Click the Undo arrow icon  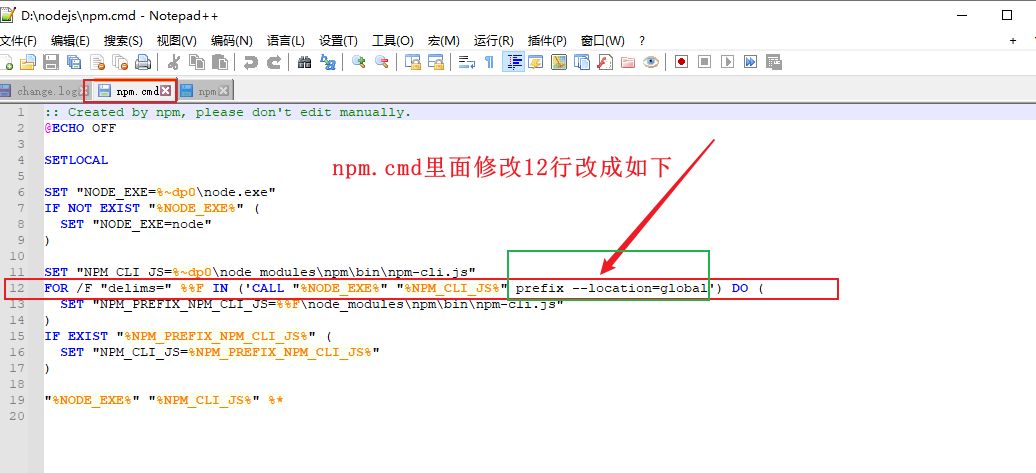(x=250, y=62)
